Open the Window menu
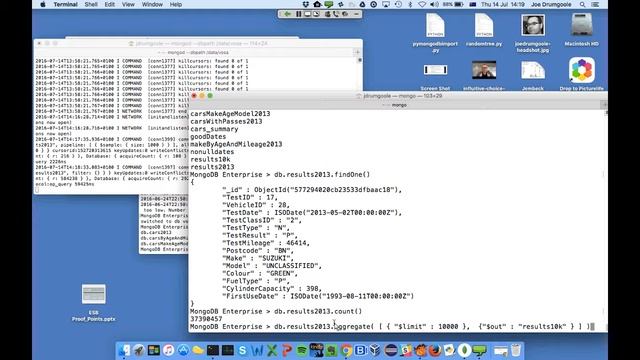The width and height of the screenshot is (640, 360). (152, 4)
